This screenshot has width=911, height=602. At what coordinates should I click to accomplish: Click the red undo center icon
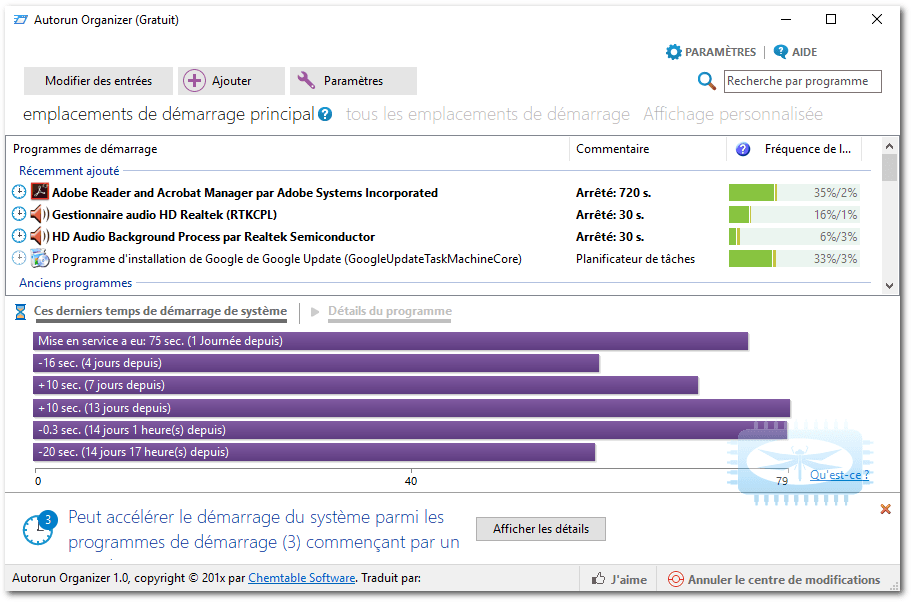tap(675, 579)
